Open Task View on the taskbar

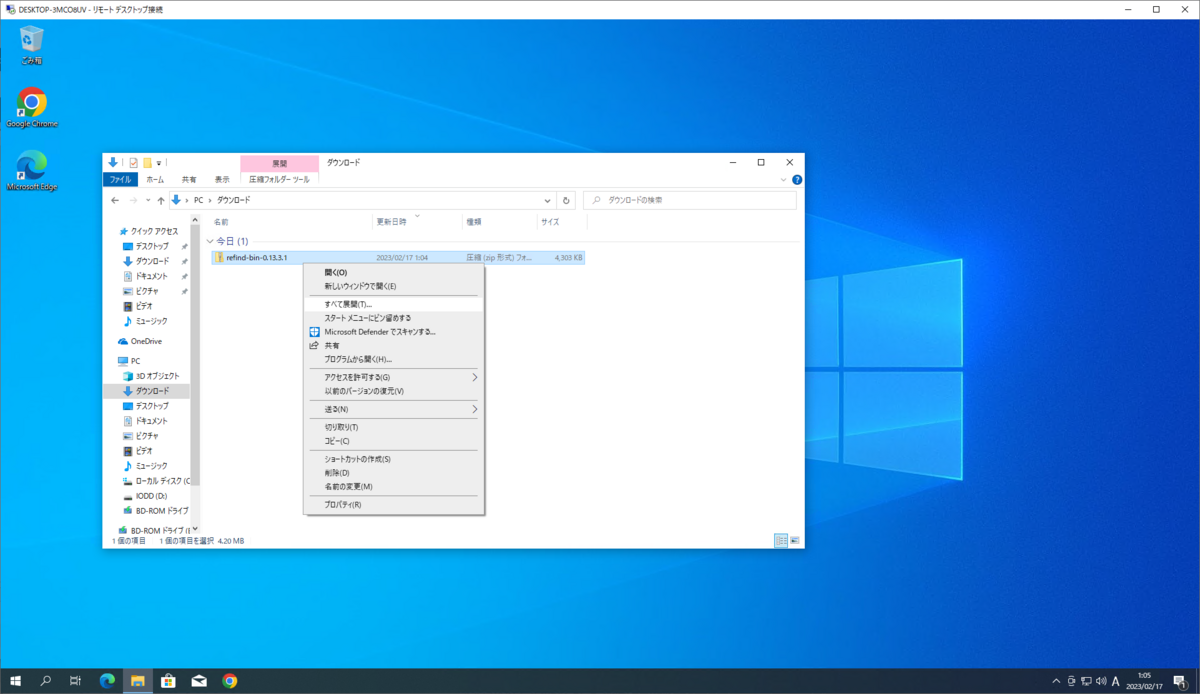[76, 681]
